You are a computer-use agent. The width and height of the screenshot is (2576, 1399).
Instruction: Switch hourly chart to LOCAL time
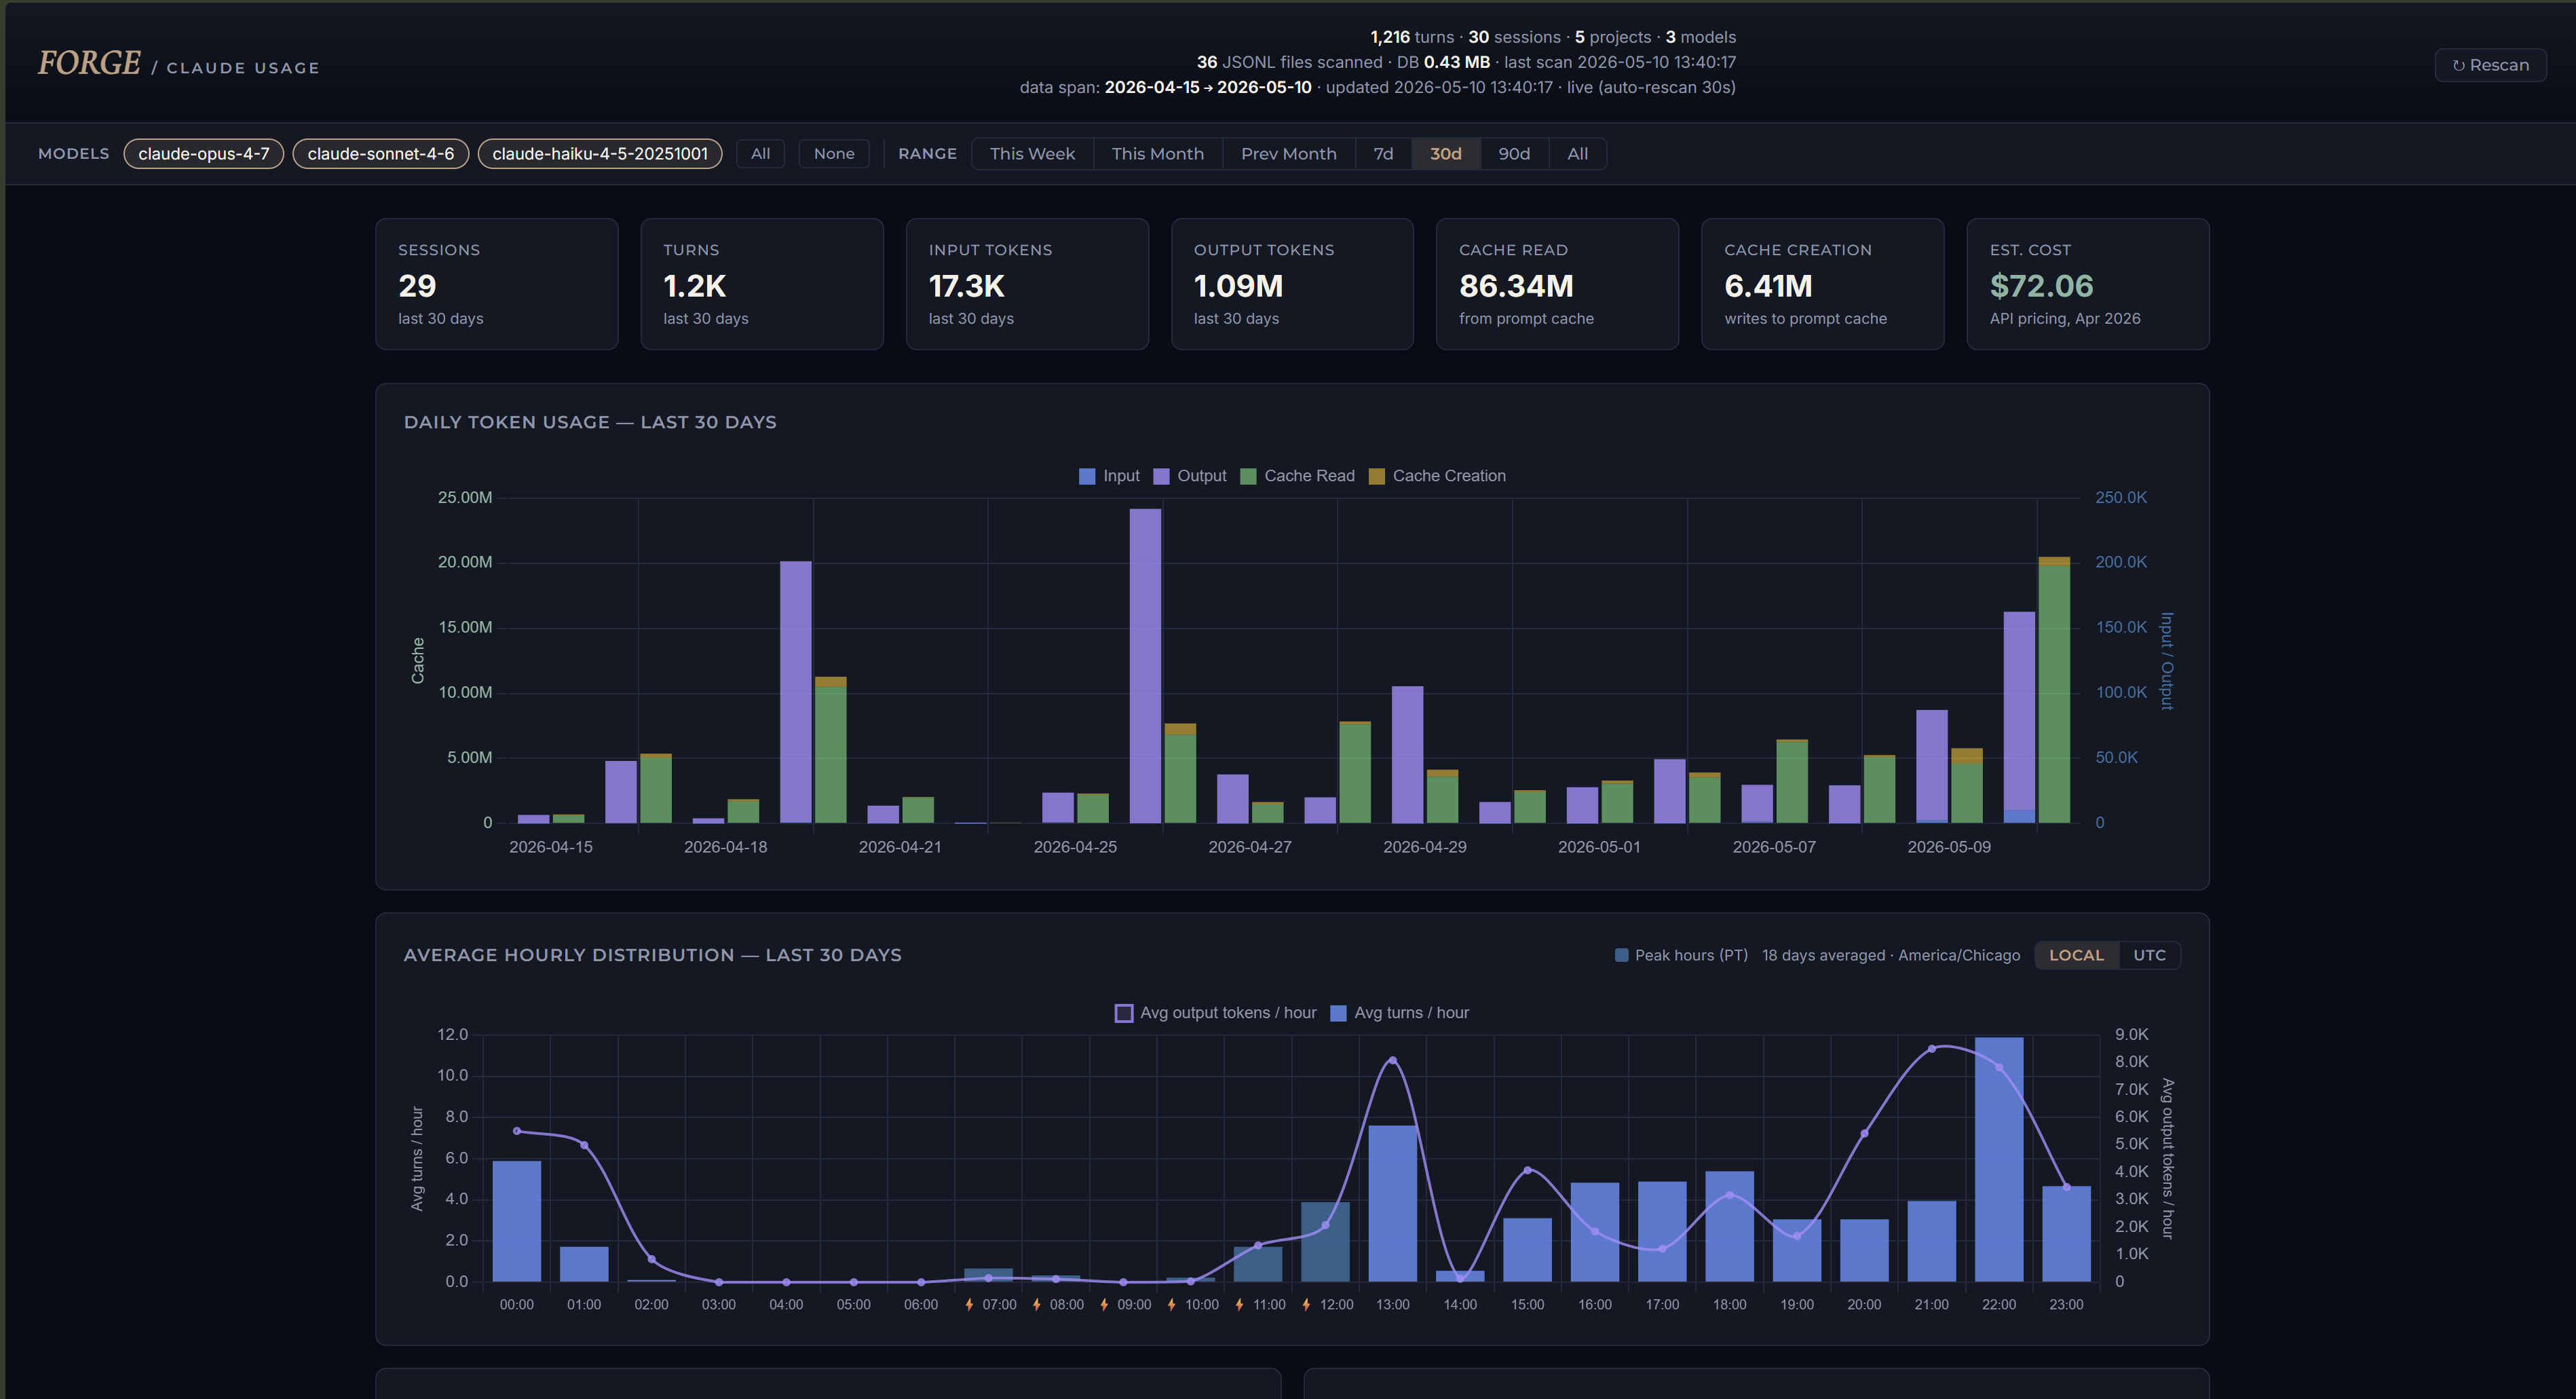[x=2076, y=955]
